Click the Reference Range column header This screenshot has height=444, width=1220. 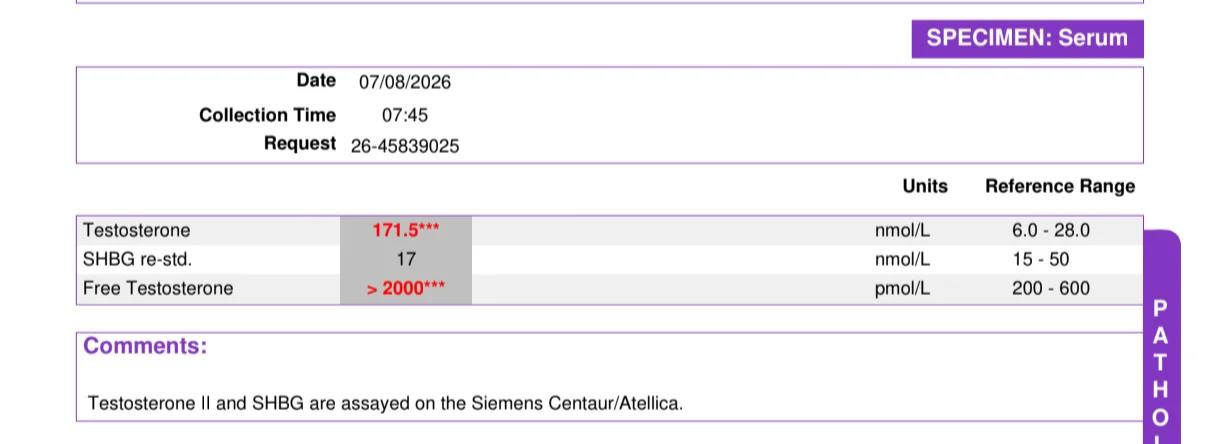point(1060,186)
